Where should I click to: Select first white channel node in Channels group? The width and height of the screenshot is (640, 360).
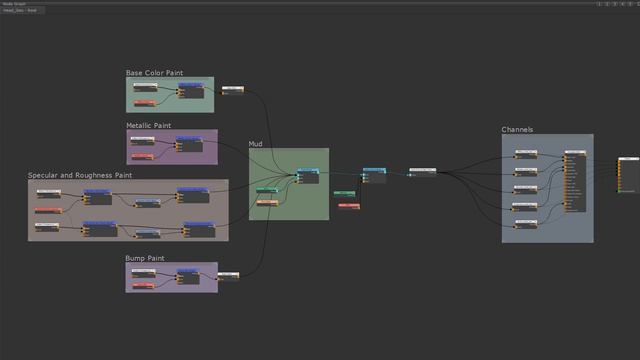tap(526, 154)
